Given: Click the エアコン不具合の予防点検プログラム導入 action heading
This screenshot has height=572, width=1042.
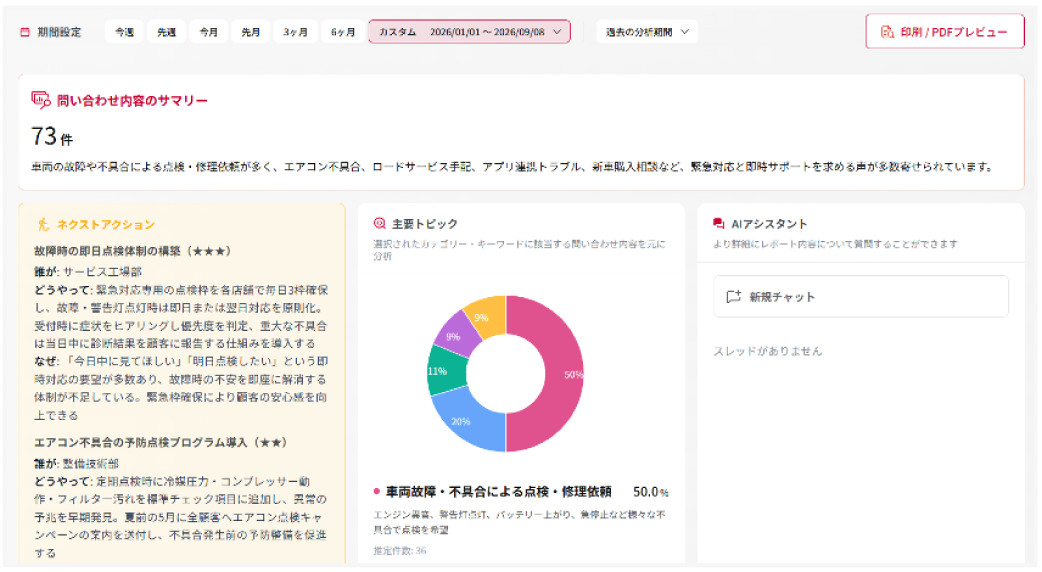Looking at the screenshot, I should point(160,442).
